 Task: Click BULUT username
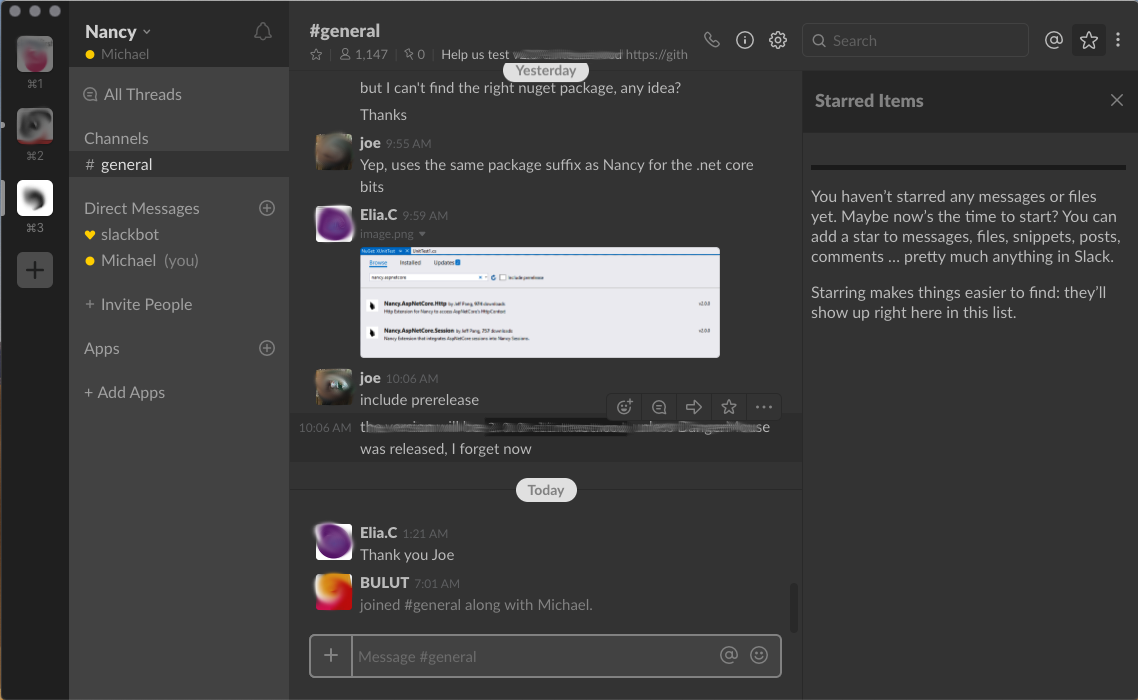tap(384, 582)
